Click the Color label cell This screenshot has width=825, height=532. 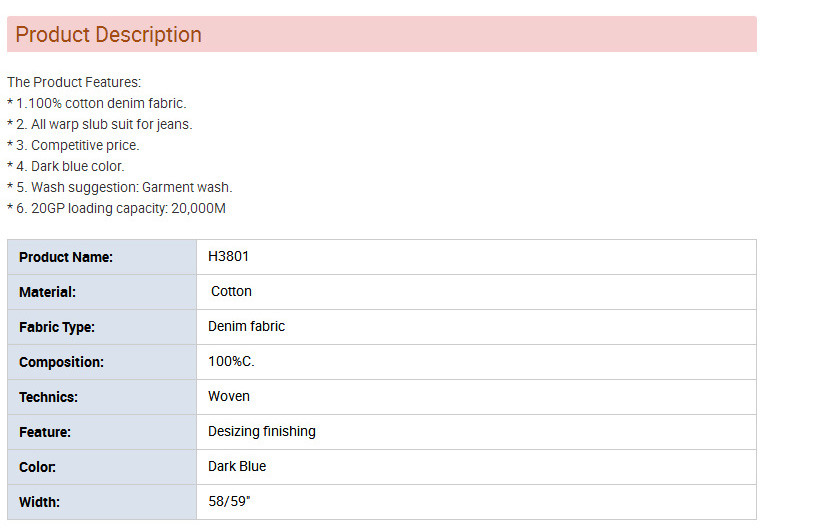(102, 467)
